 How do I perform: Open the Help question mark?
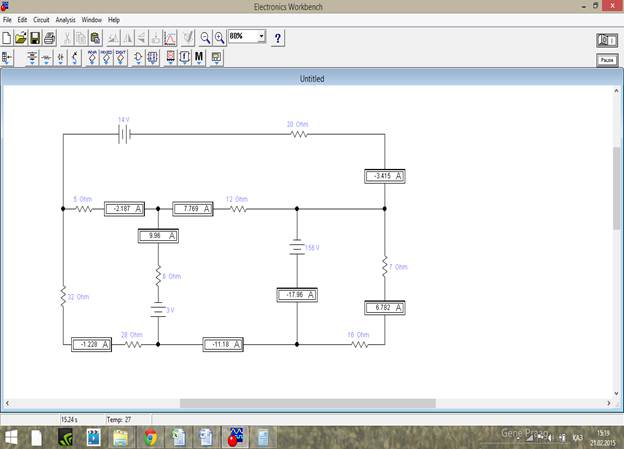coord(278,38)
